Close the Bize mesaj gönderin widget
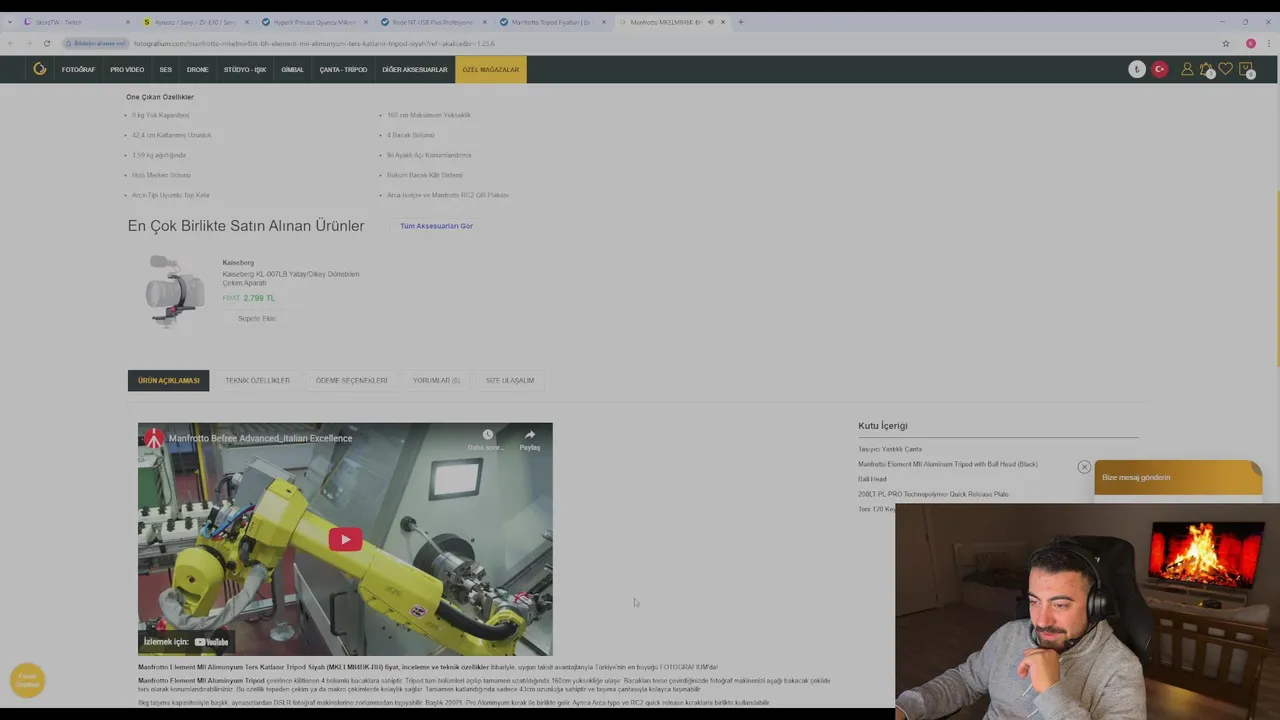1280x720 pixels. pos(1084,467)
